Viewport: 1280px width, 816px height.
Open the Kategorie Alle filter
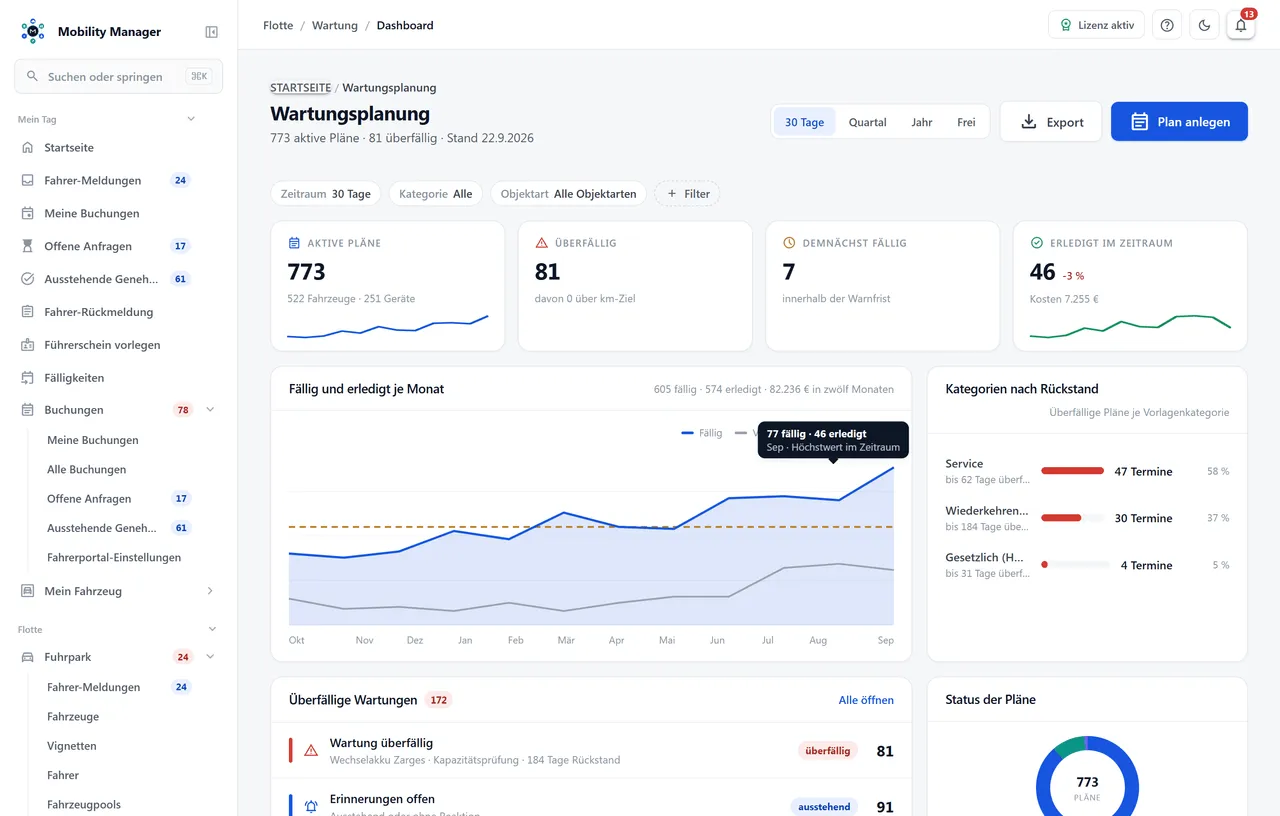point(436,194)
